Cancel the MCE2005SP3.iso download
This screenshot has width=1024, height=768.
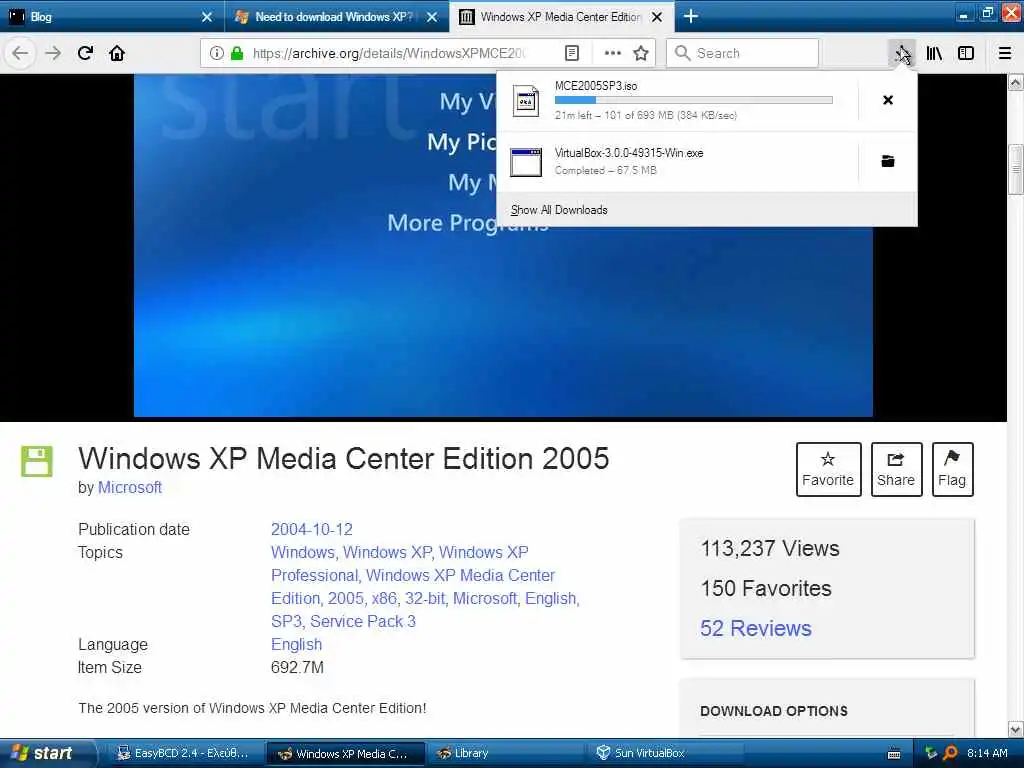click(x=888, y=100)
